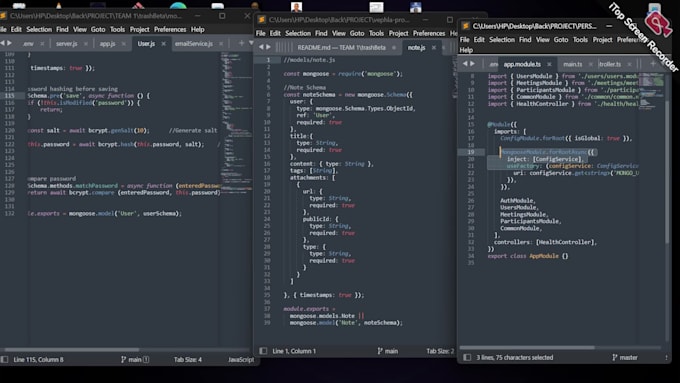This screenshot has height=383, width=680.
Task: Click 'timestamps' on line 35 of note.js
Action: 315,295
